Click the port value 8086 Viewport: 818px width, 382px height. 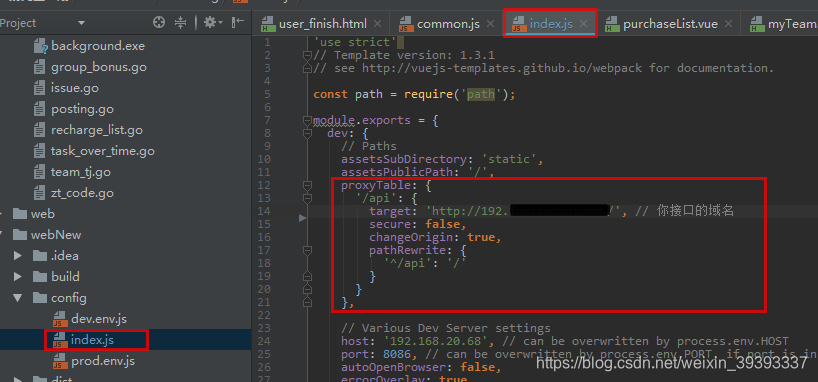396,354
